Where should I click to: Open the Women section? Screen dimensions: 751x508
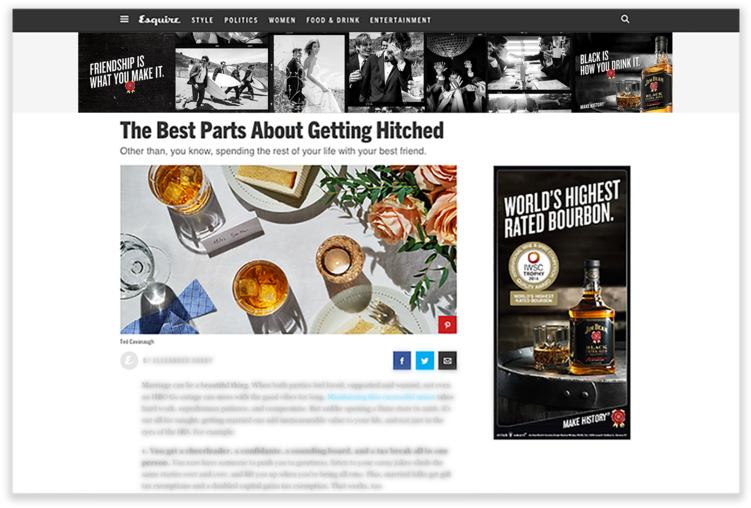tap(282, 20)
